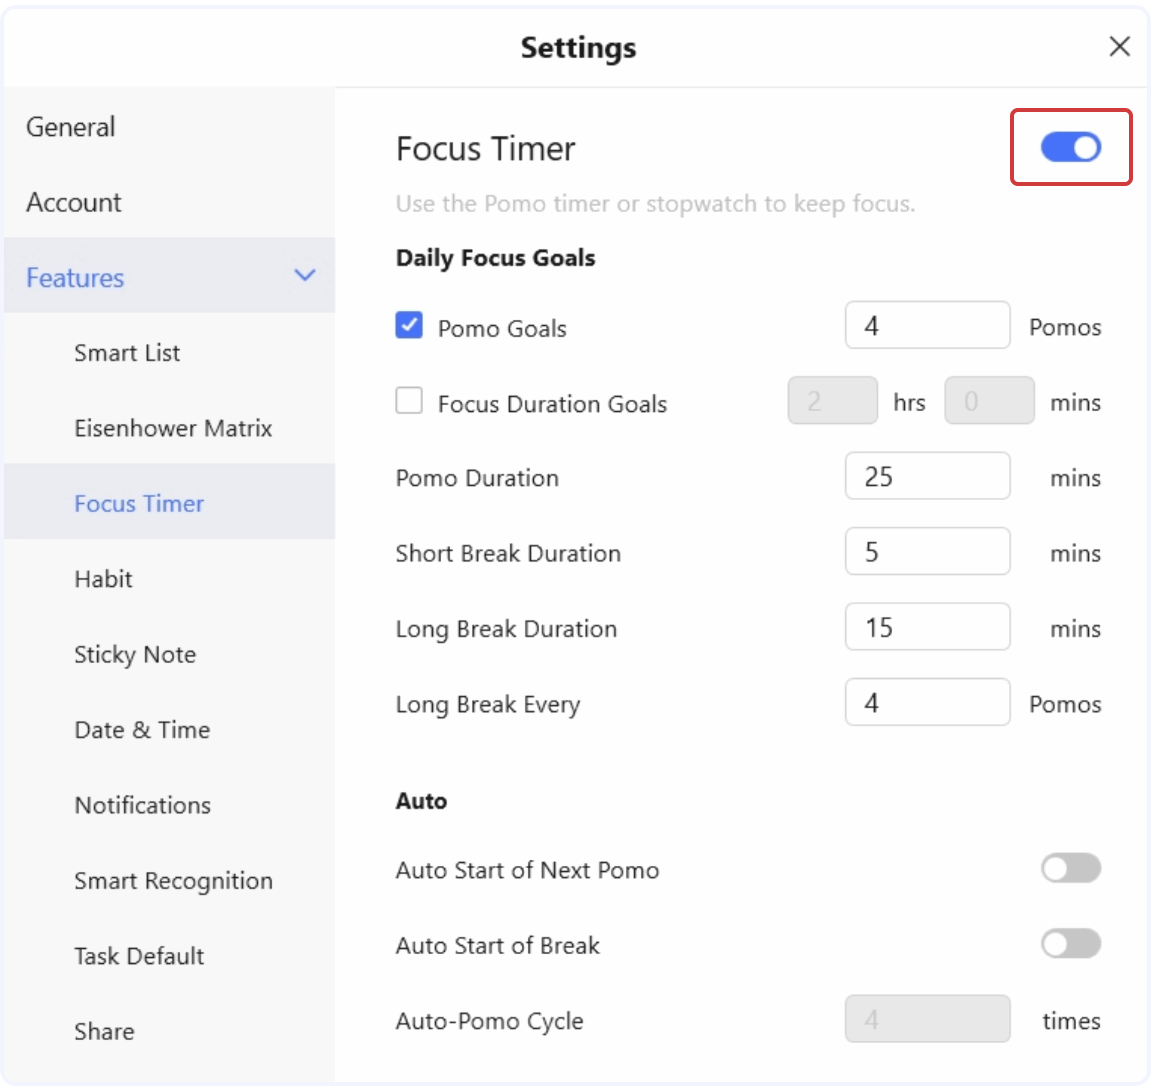Open the Date & Time settings
Image resolution: width=1151 pixels, height=1086 pixels.
[142, 730]
